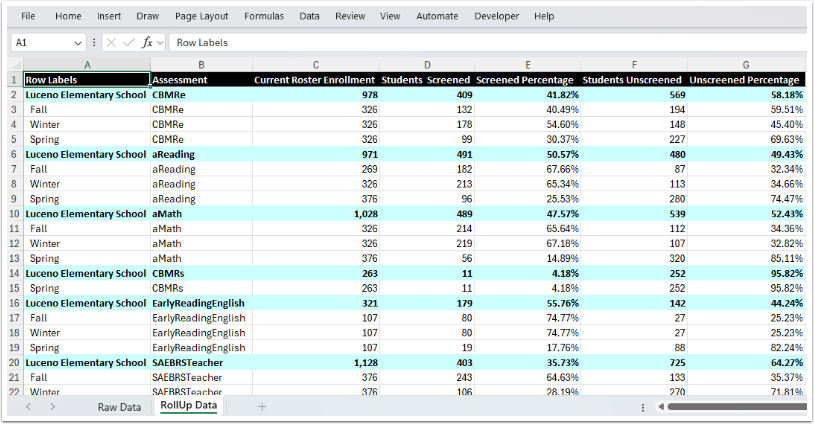This screenshot has width=814, height=424.
Task: Open the Help ribbon tab
Action: (x=544, y=16)
